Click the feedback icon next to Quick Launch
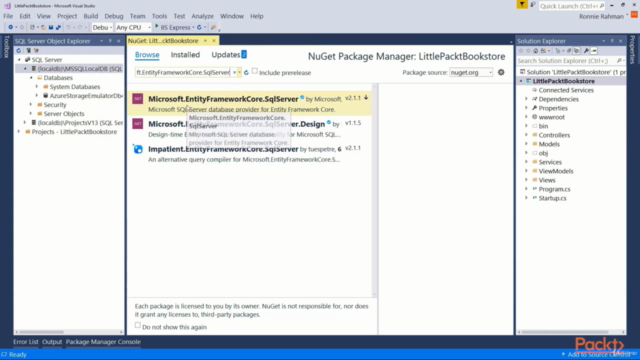 click(x=533, y=5)
